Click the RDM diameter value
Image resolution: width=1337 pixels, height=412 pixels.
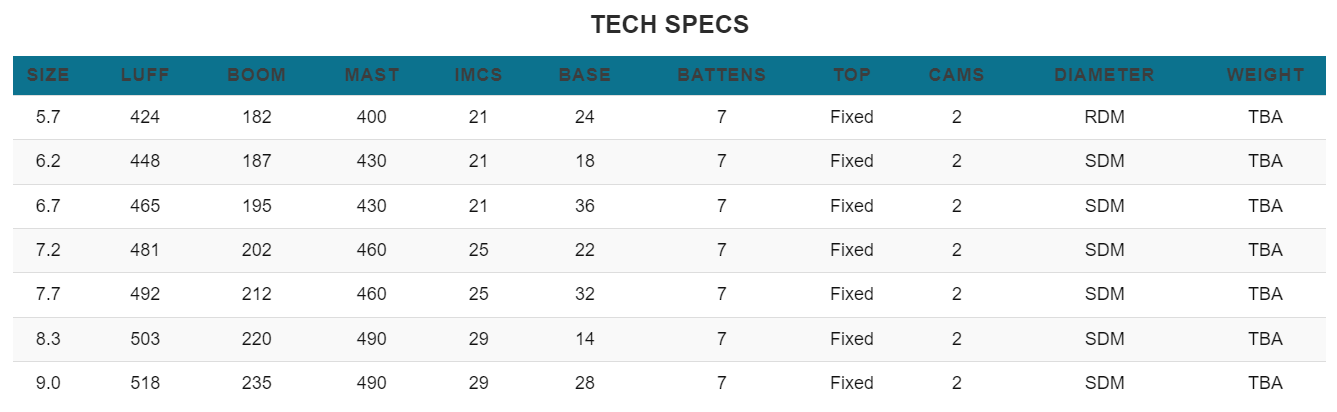(x=1104, y=117)
